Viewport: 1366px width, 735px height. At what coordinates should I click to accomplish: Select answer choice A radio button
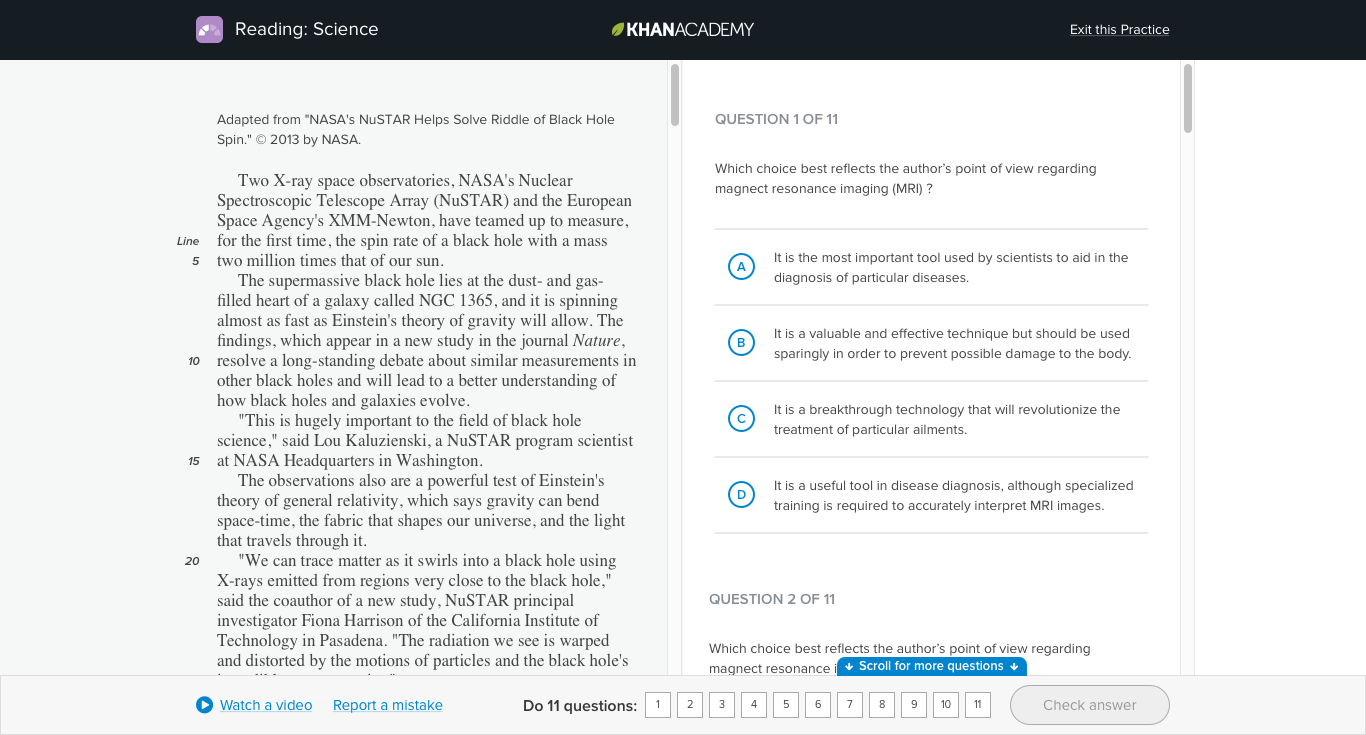pyautogui.click(x=741, y=267)
